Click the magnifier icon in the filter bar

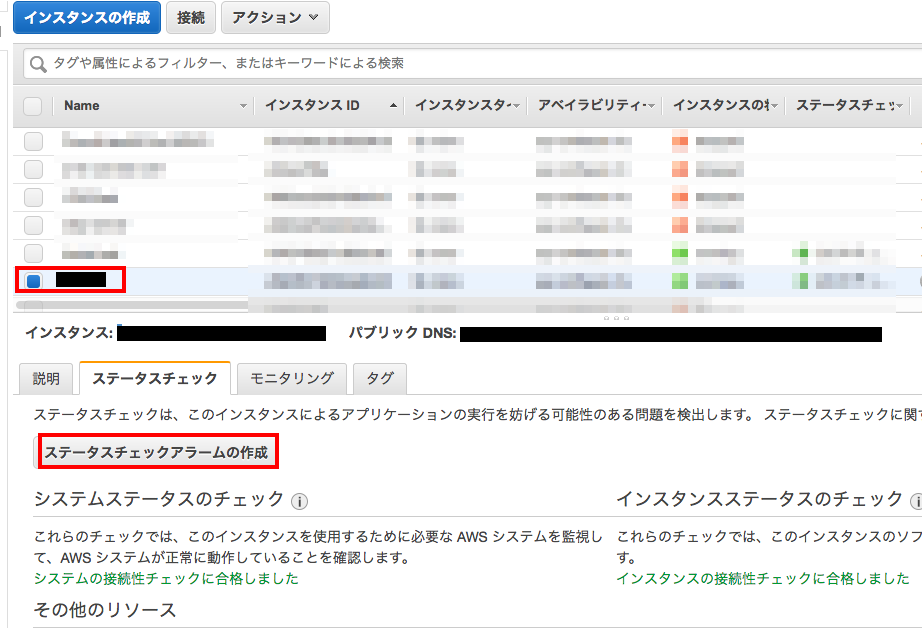click(x=39, y=64)
